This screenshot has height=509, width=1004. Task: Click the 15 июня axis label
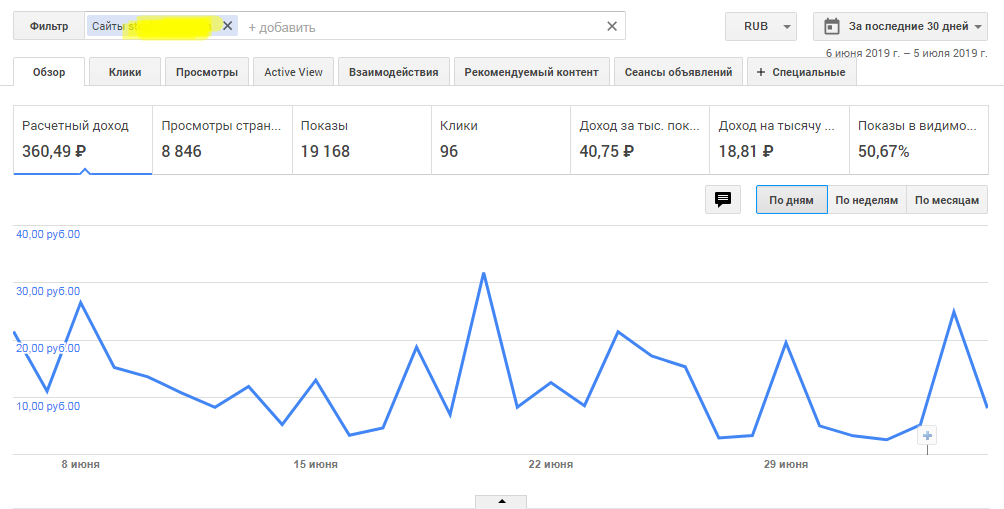(x=316, y=464)
